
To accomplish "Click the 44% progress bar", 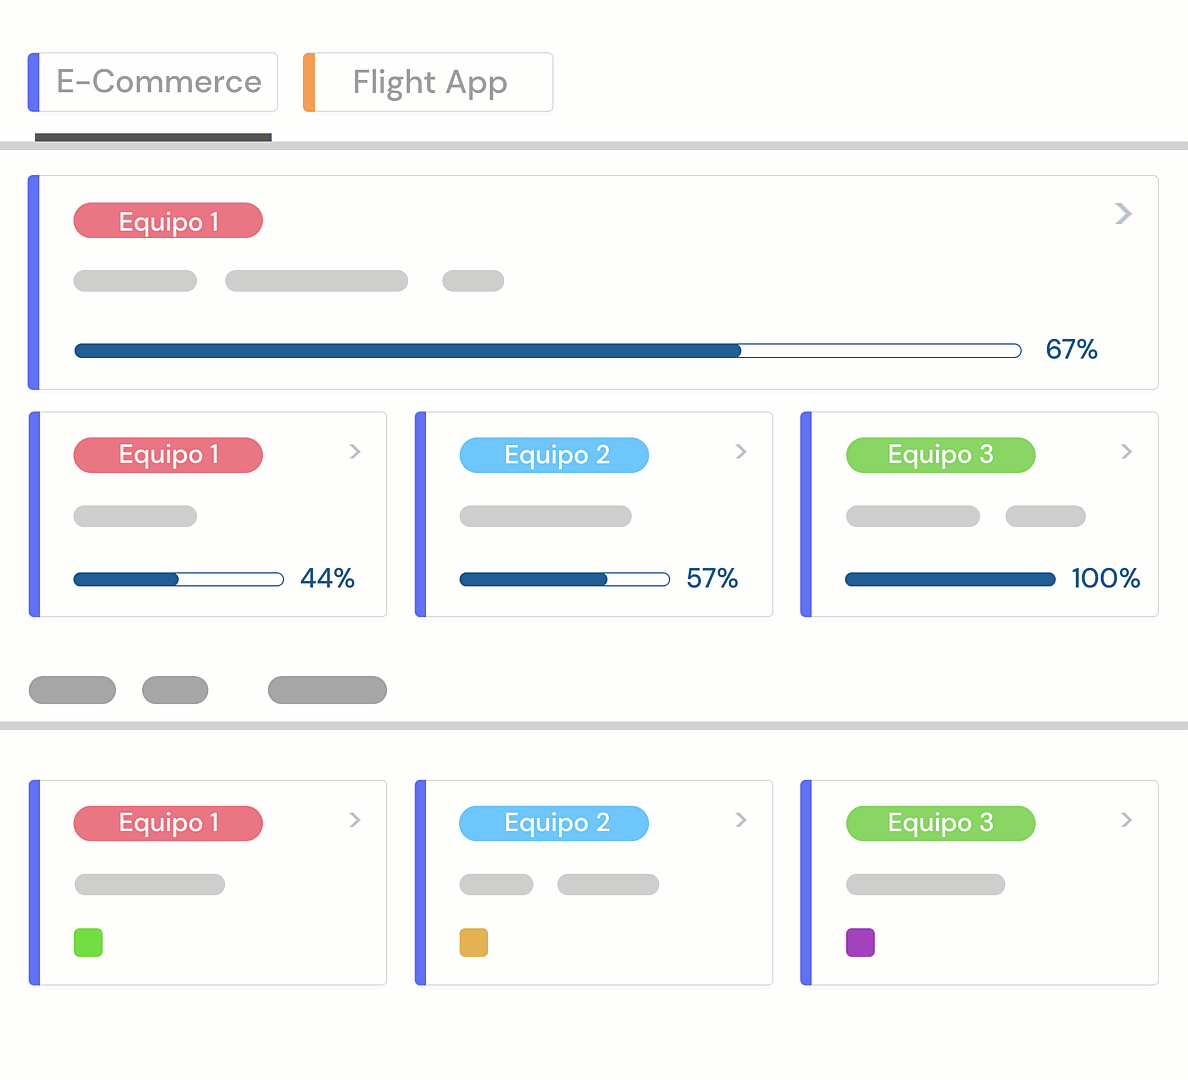I will pos(179,579).
